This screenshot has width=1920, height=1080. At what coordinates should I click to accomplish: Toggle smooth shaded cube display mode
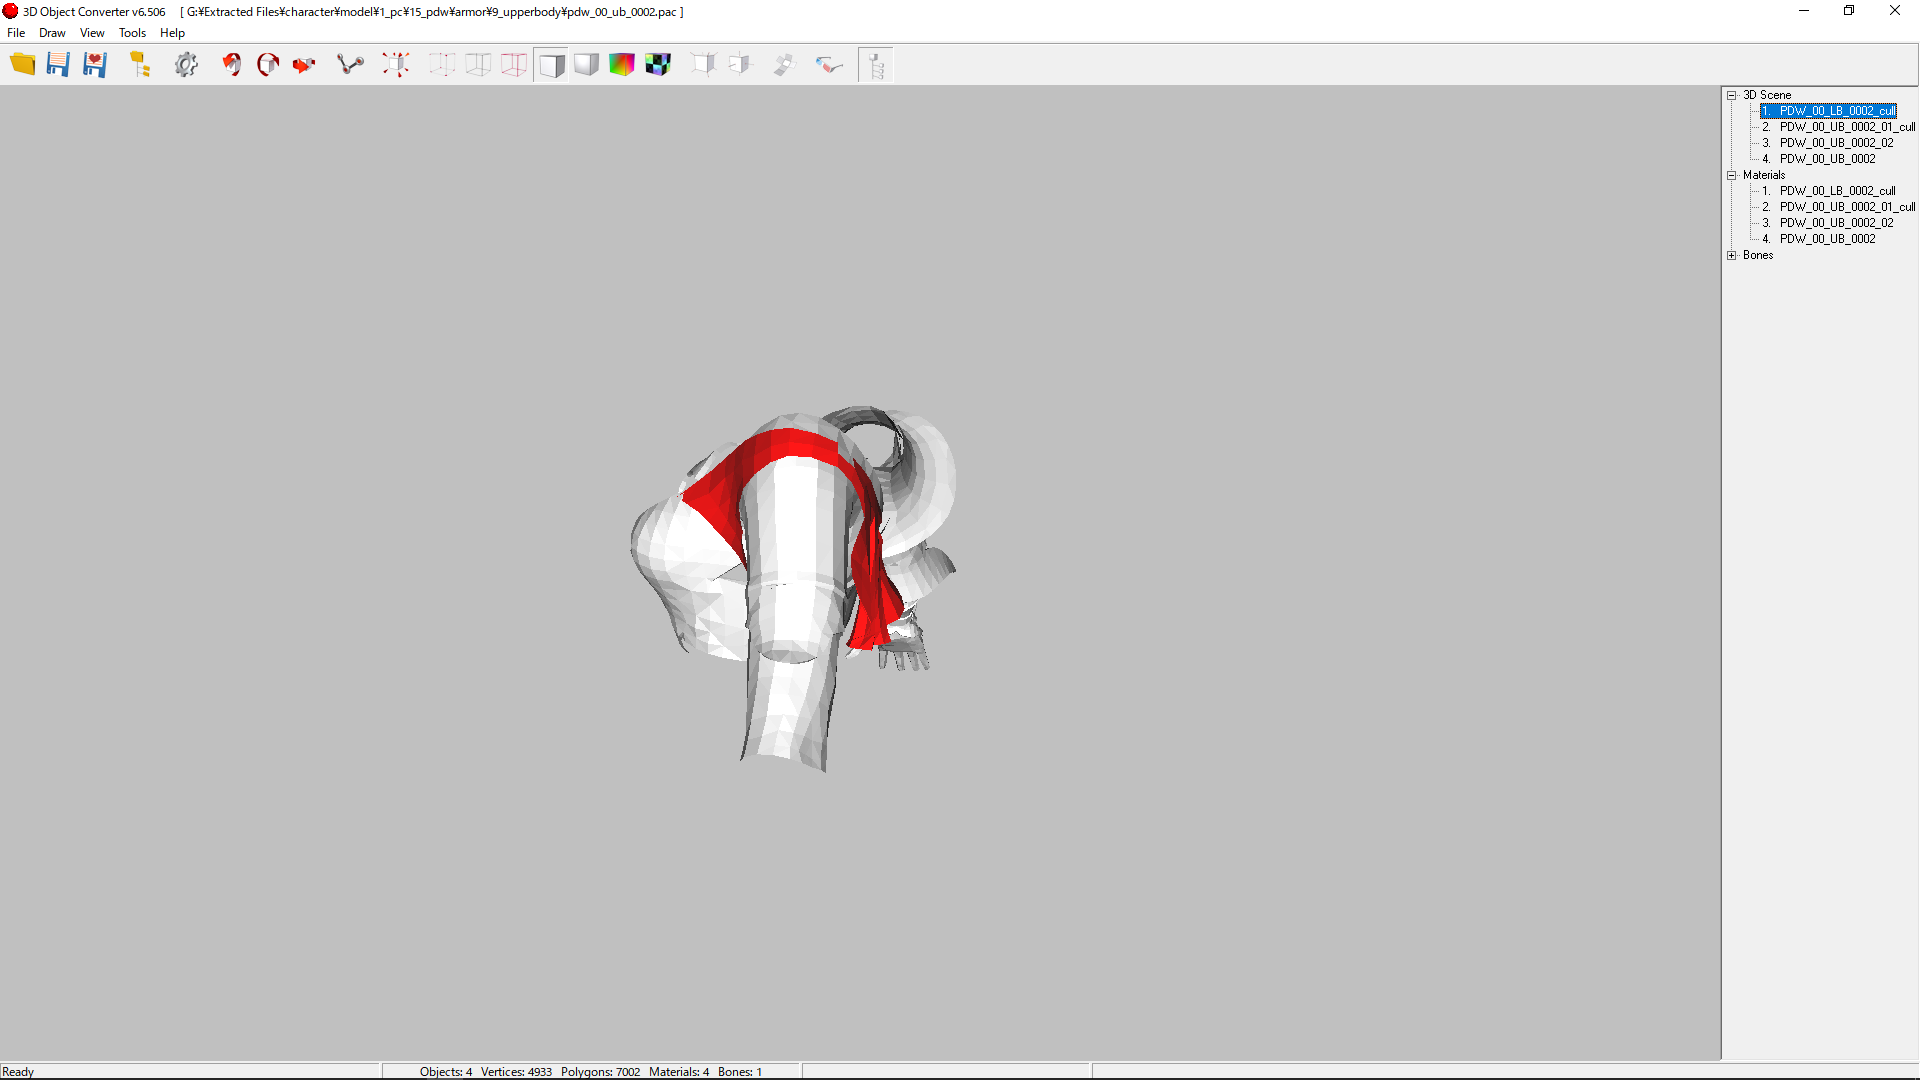point(586,65)
